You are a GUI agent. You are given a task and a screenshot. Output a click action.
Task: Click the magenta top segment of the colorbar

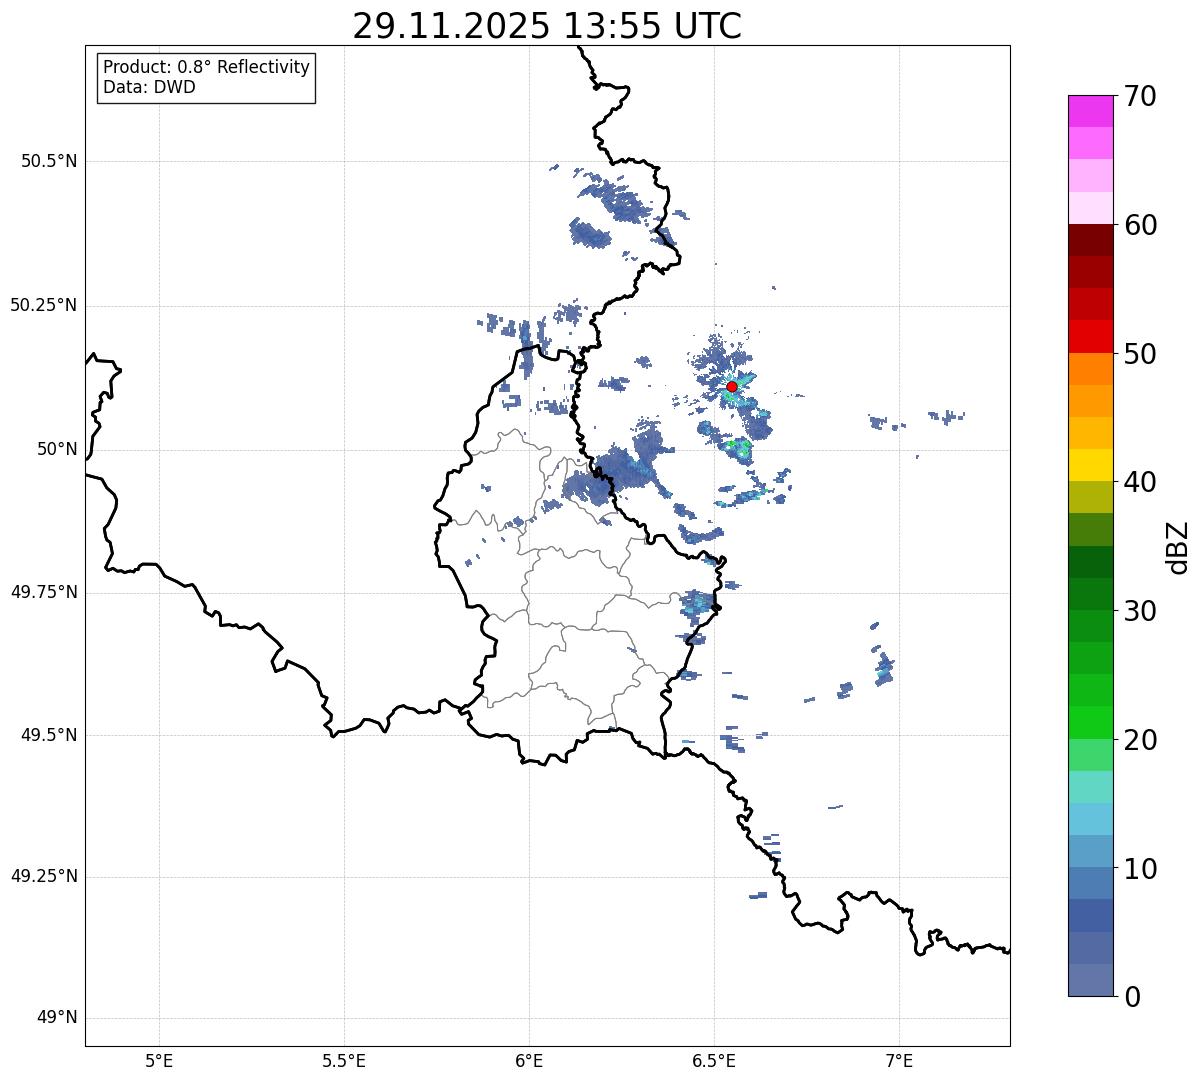click(1090, 111)
